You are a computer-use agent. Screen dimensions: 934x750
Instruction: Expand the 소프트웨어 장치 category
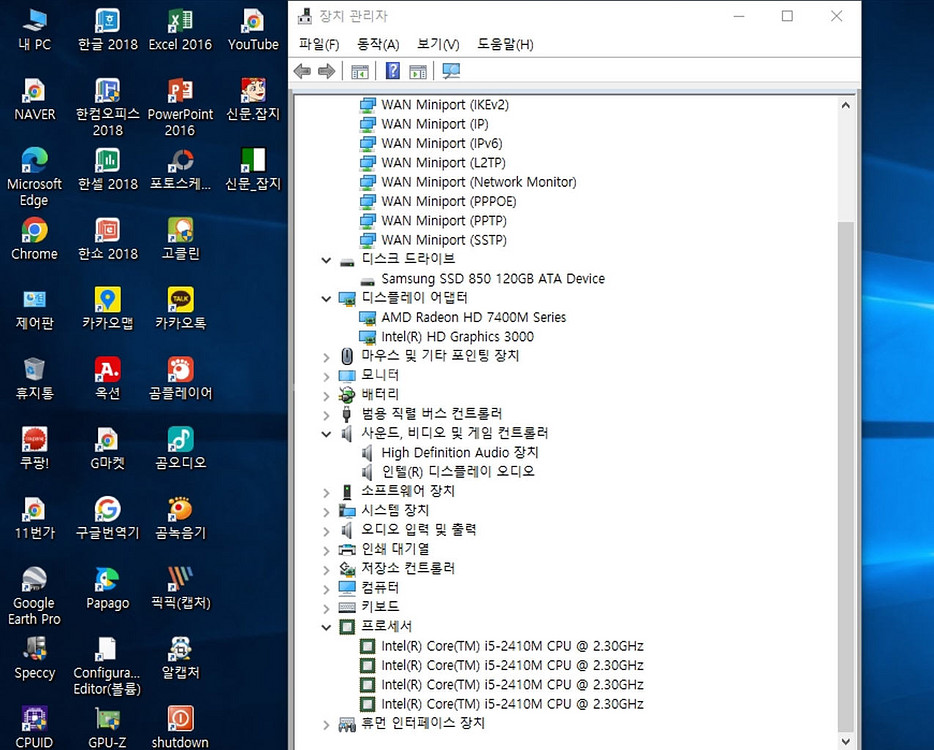pos(326,492)
